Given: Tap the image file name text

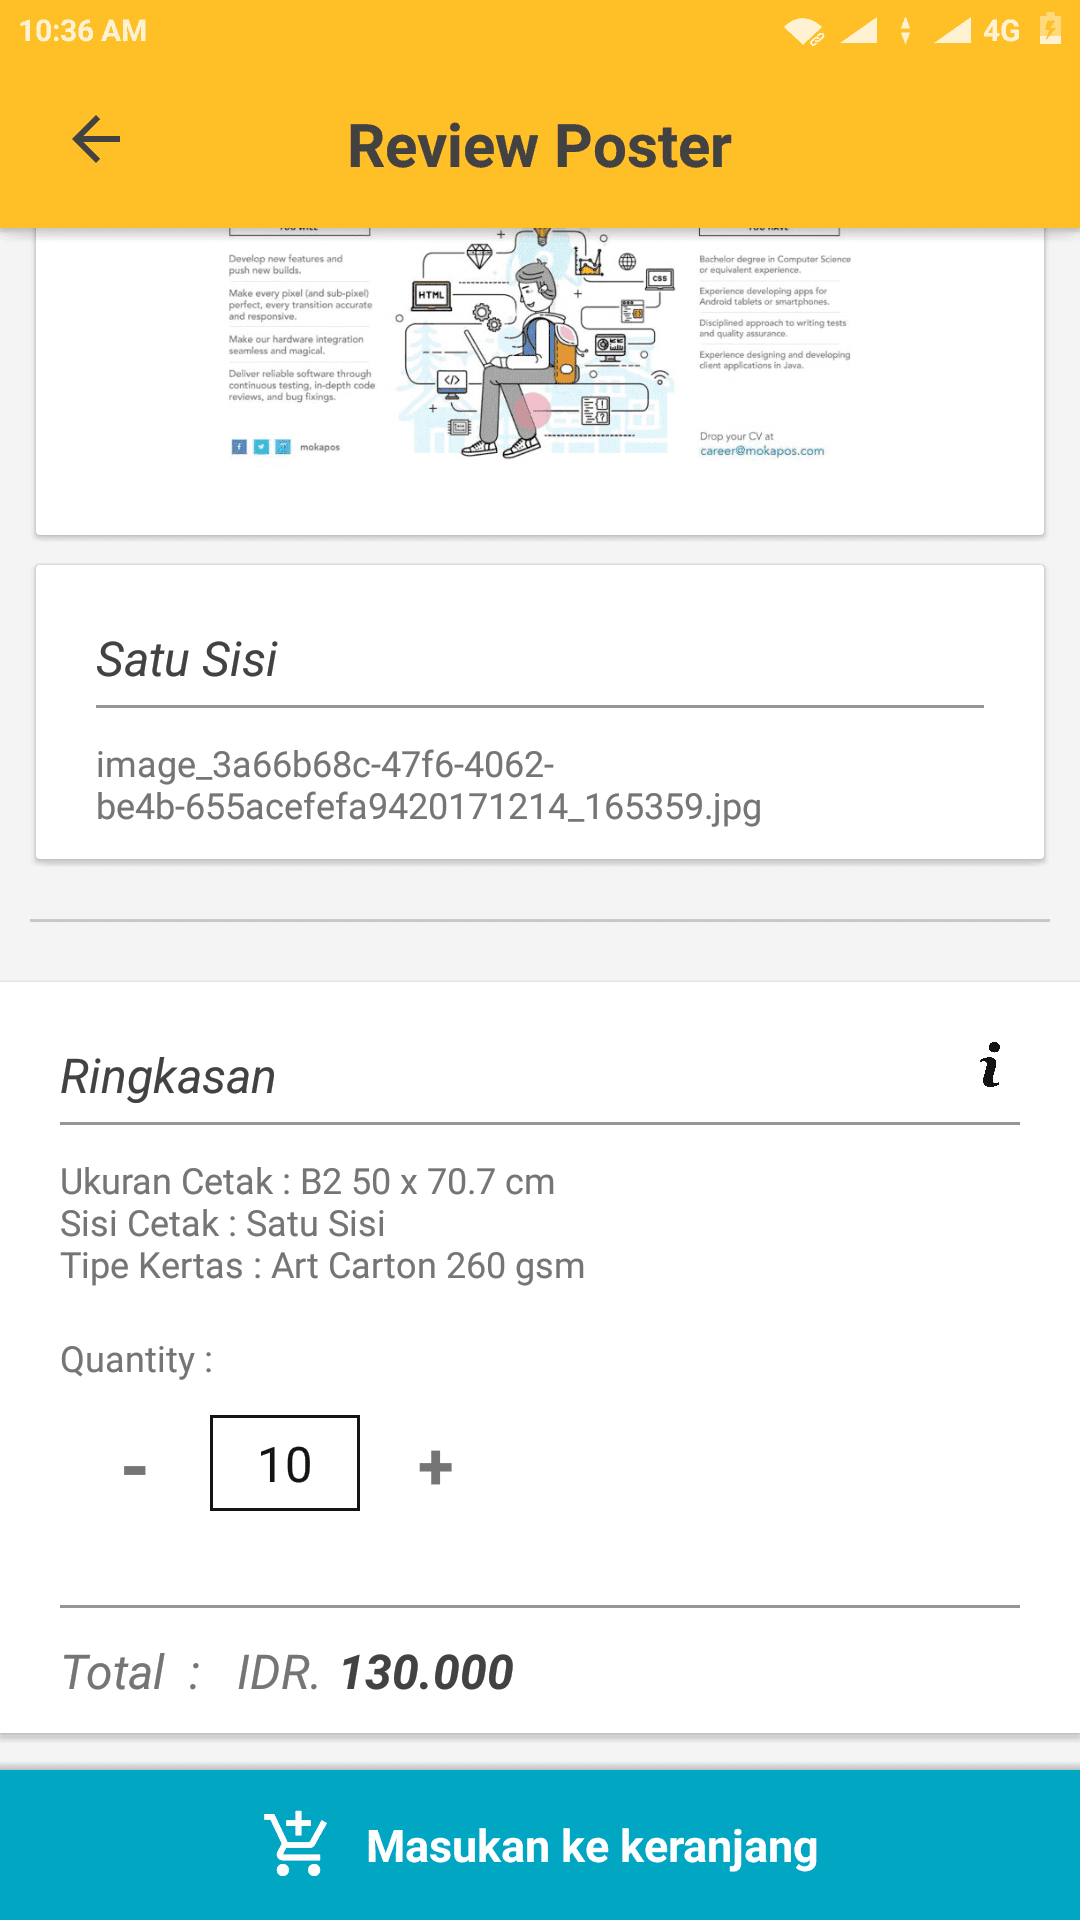Looking at the screenshot, I should [x=429, y=786].
